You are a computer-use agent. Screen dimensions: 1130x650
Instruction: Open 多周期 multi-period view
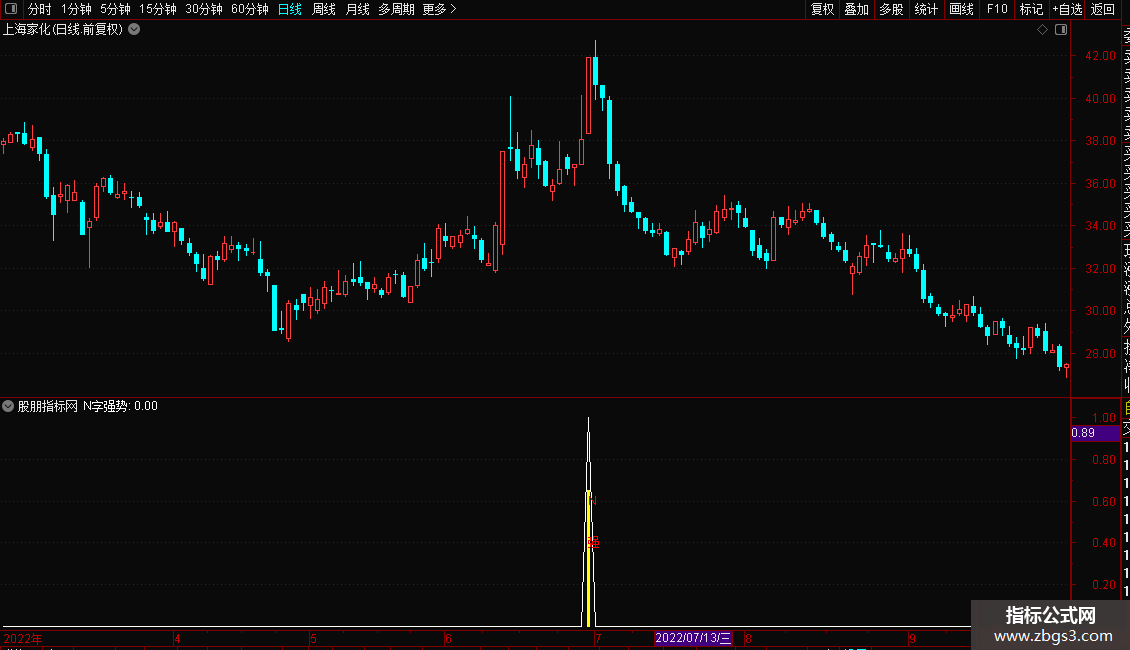click(396, 9)
